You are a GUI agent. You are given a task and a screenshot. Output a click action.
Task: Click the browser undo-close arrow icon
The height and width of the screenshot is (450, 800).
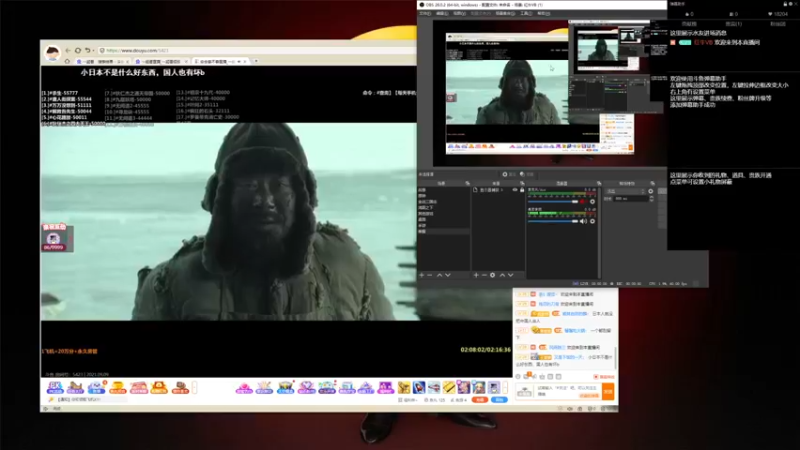tap(87, 51)
